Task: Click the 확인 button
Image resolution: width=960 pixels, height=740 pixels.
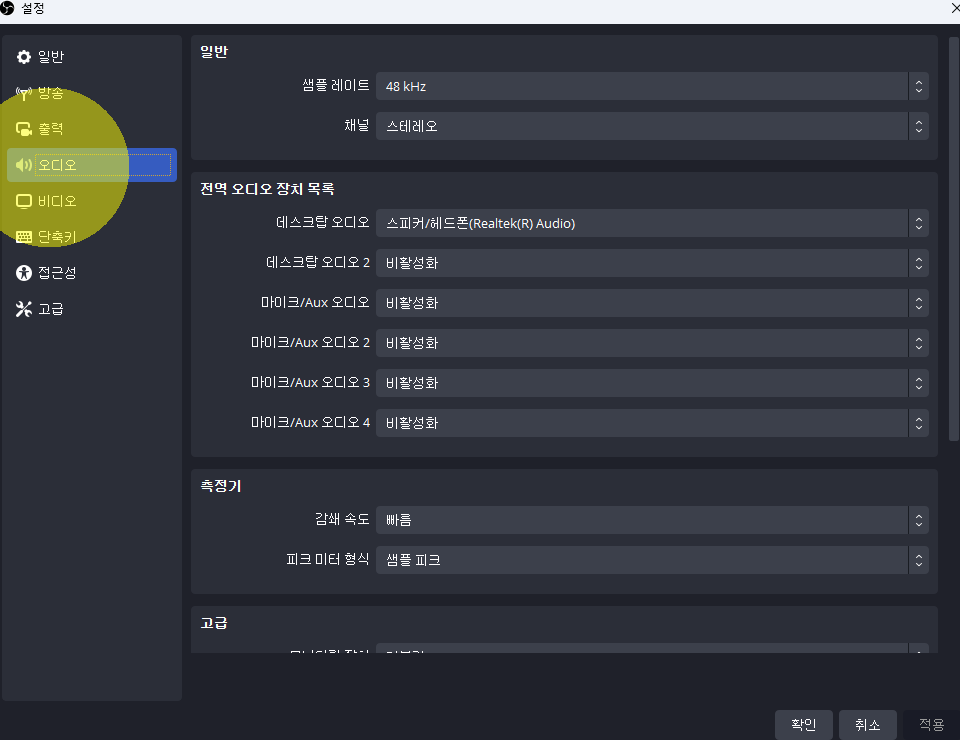Action: [804, 725]
